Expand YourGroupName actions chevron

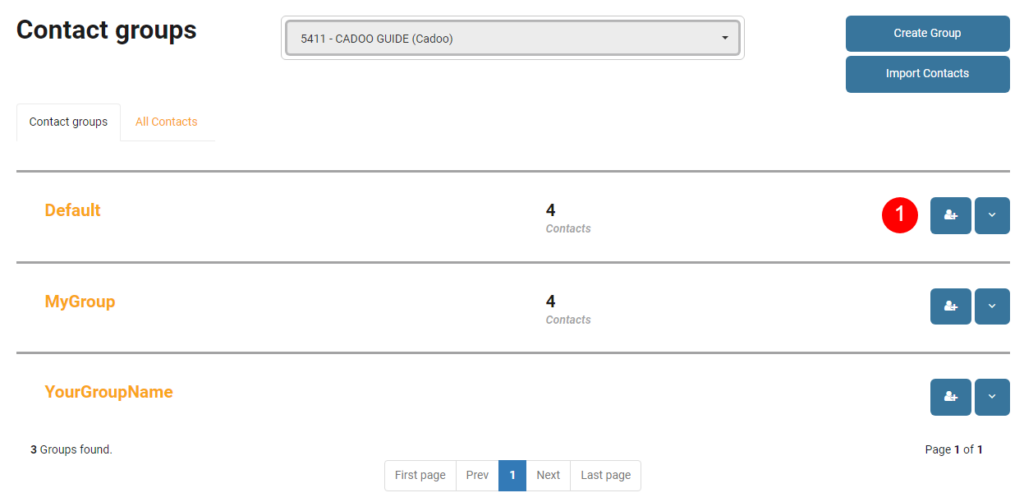(x=992, y=397)
